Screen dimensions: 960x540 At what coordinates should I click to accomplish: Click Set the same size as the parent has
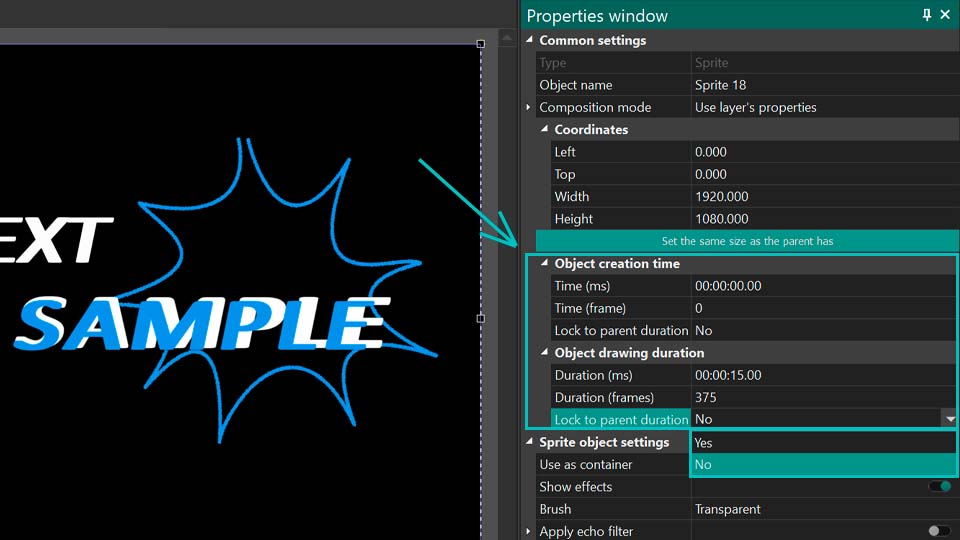747,241
